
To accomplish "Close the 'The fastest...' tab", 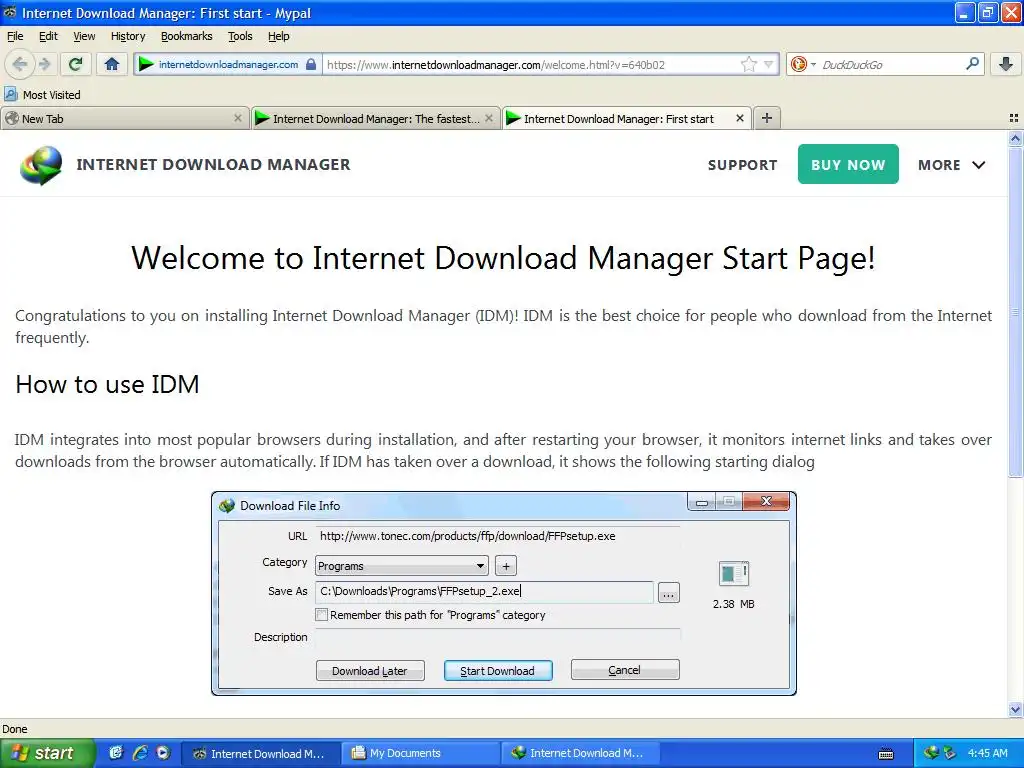I will [x=488, y=118].
